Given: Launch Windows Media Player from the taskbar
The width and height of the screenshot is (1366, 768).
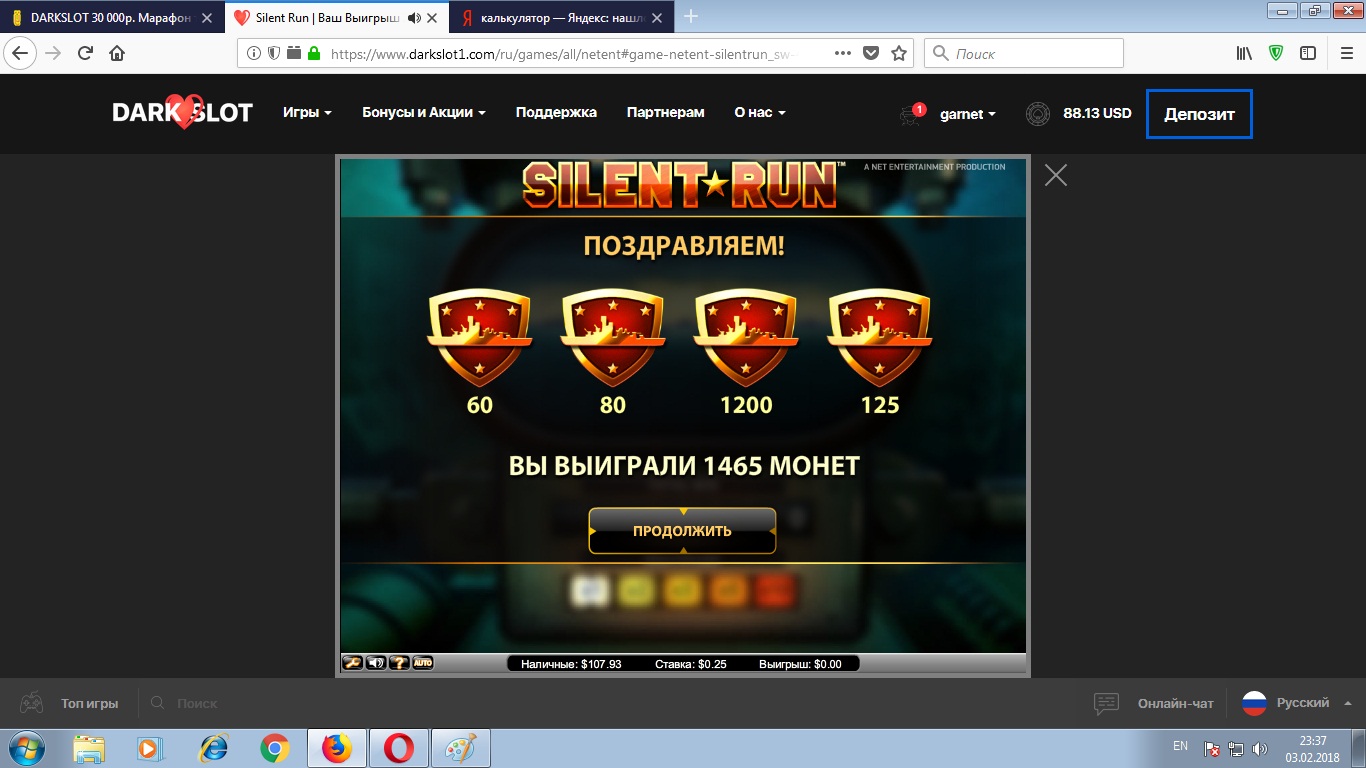Looking at the screenshot, I should pos(149,748).
